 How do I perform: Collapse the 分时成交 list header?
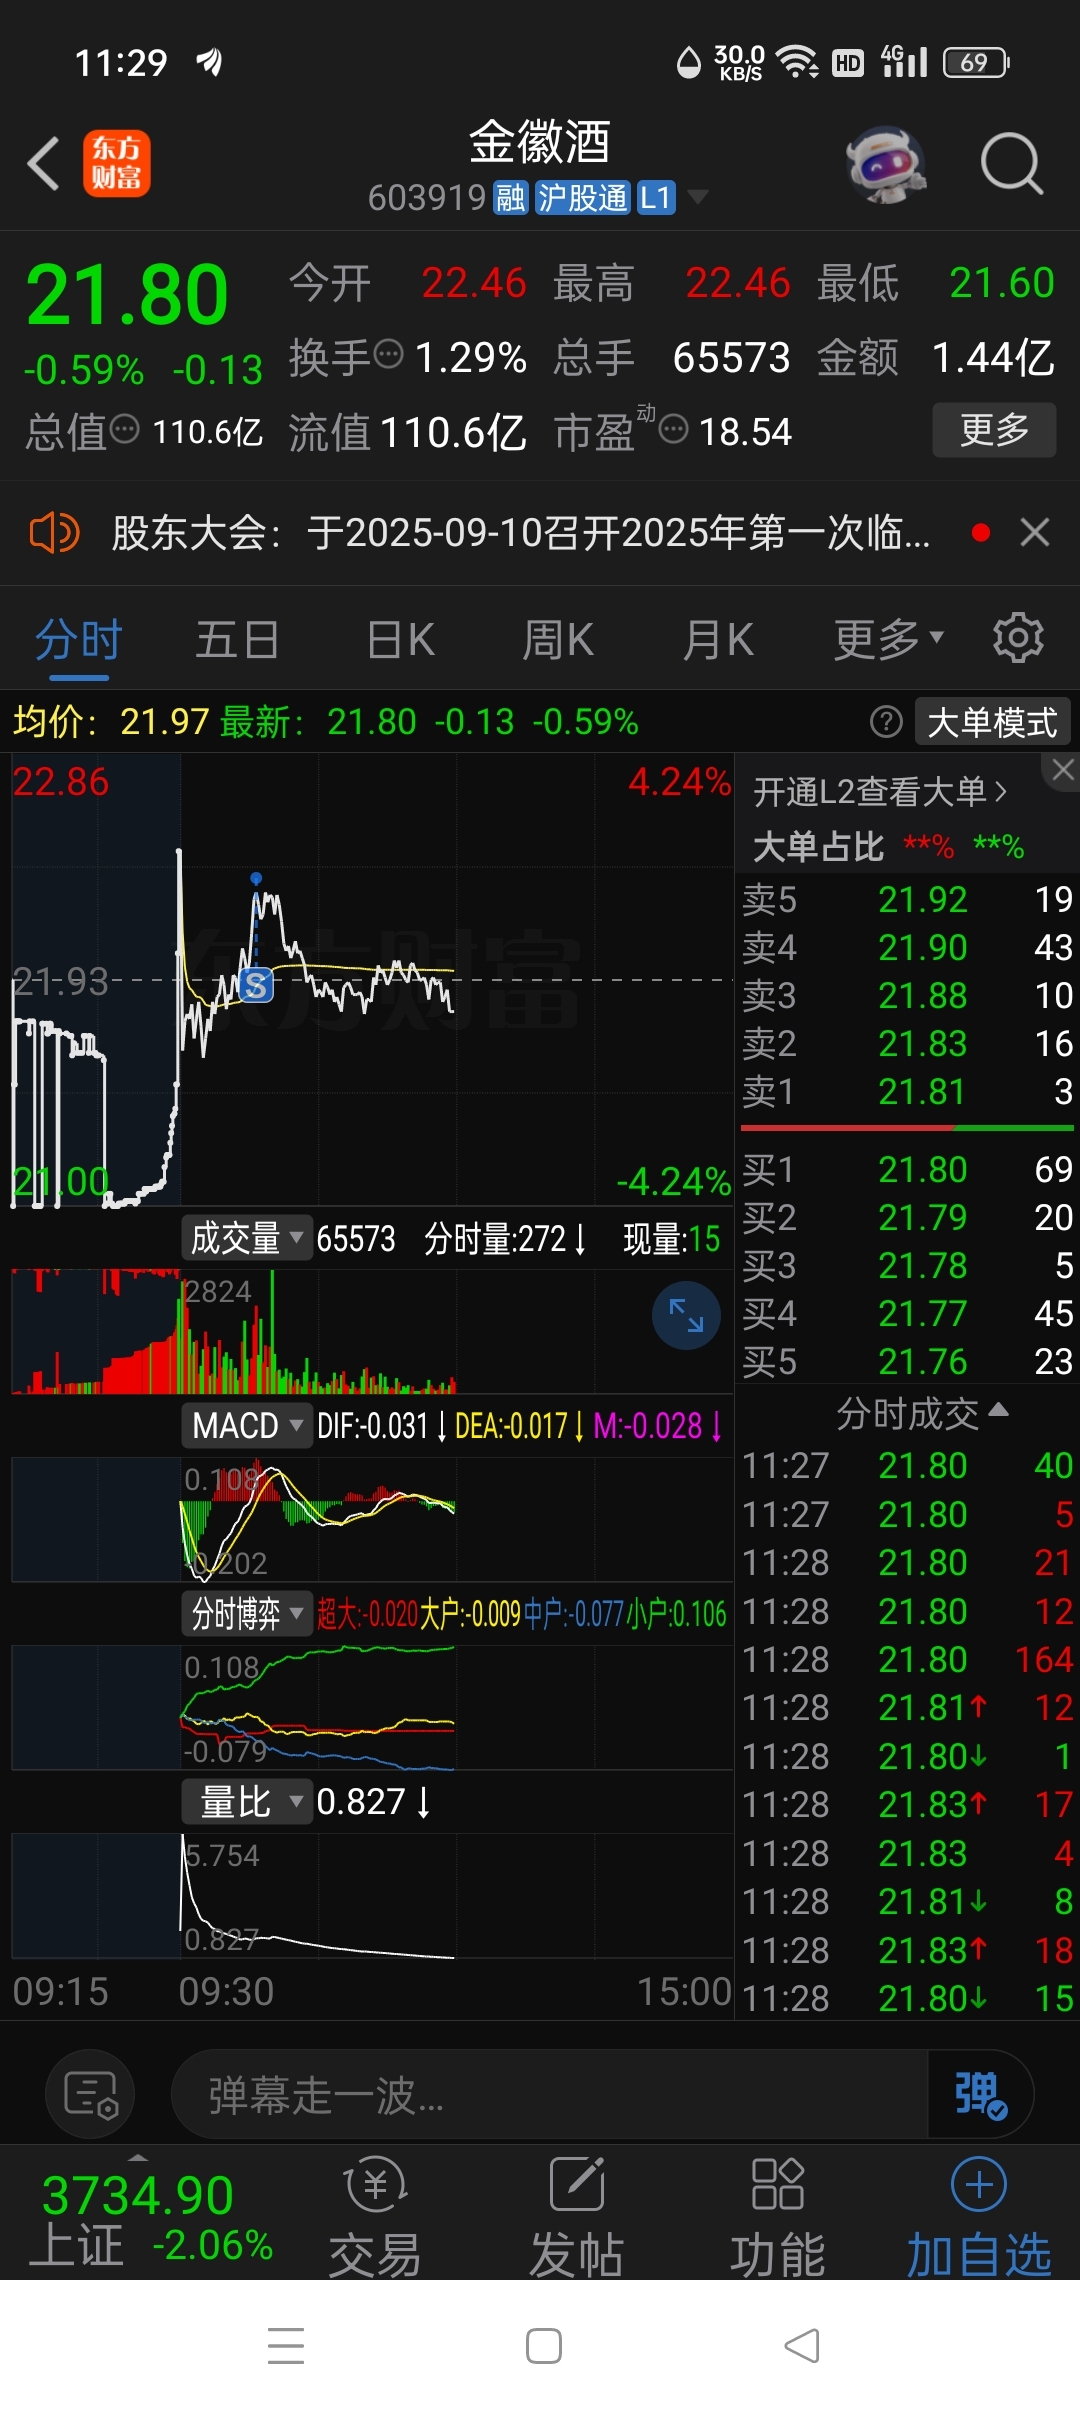922,1414
